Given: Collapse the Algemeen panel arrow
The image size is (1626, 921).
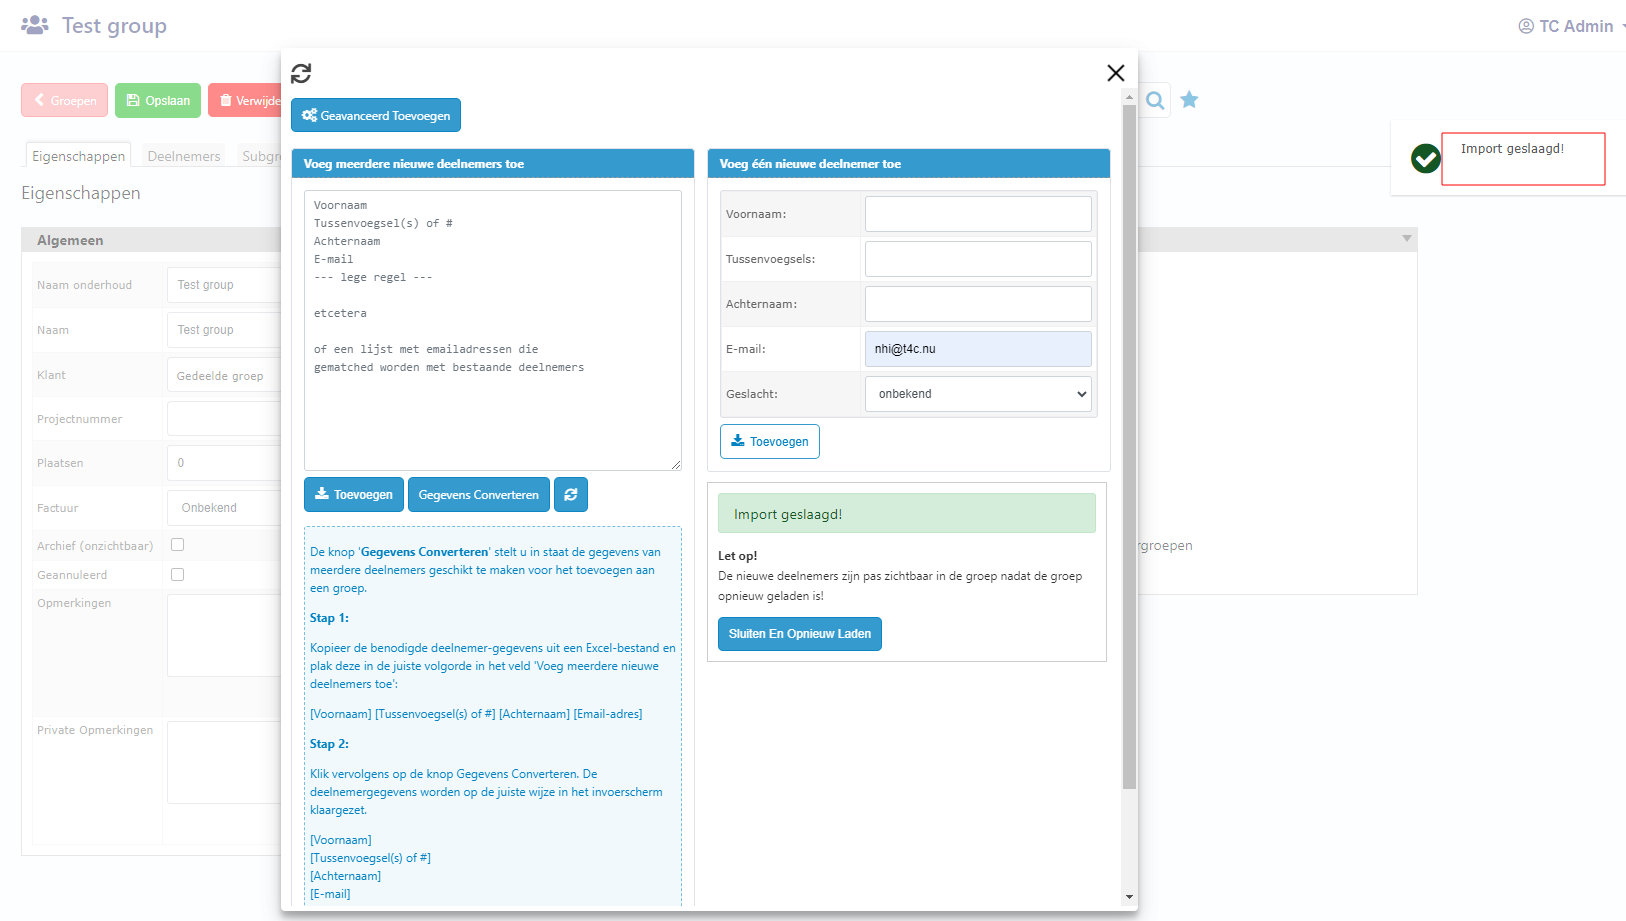Looking at the screenshot, I should click(1406, 239).
